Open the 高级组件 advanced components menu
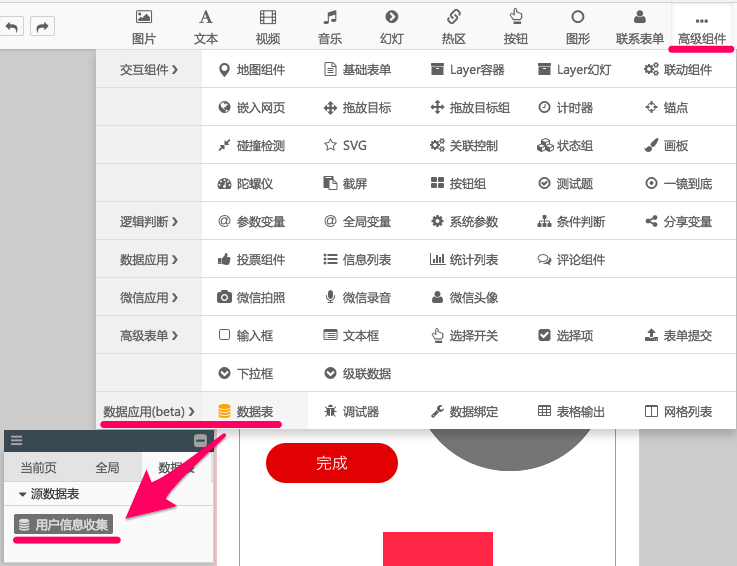 pos(701,27)
